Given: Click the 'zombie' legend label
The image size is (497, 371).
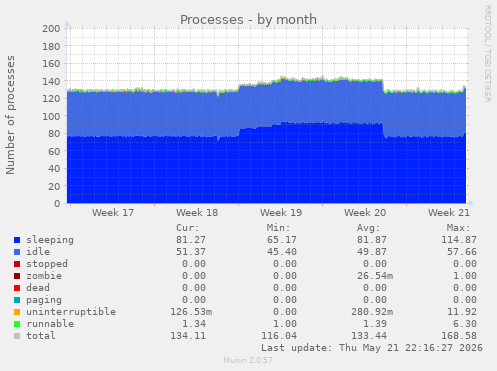Looking at the screenshot, I should (x=44, y=276).
